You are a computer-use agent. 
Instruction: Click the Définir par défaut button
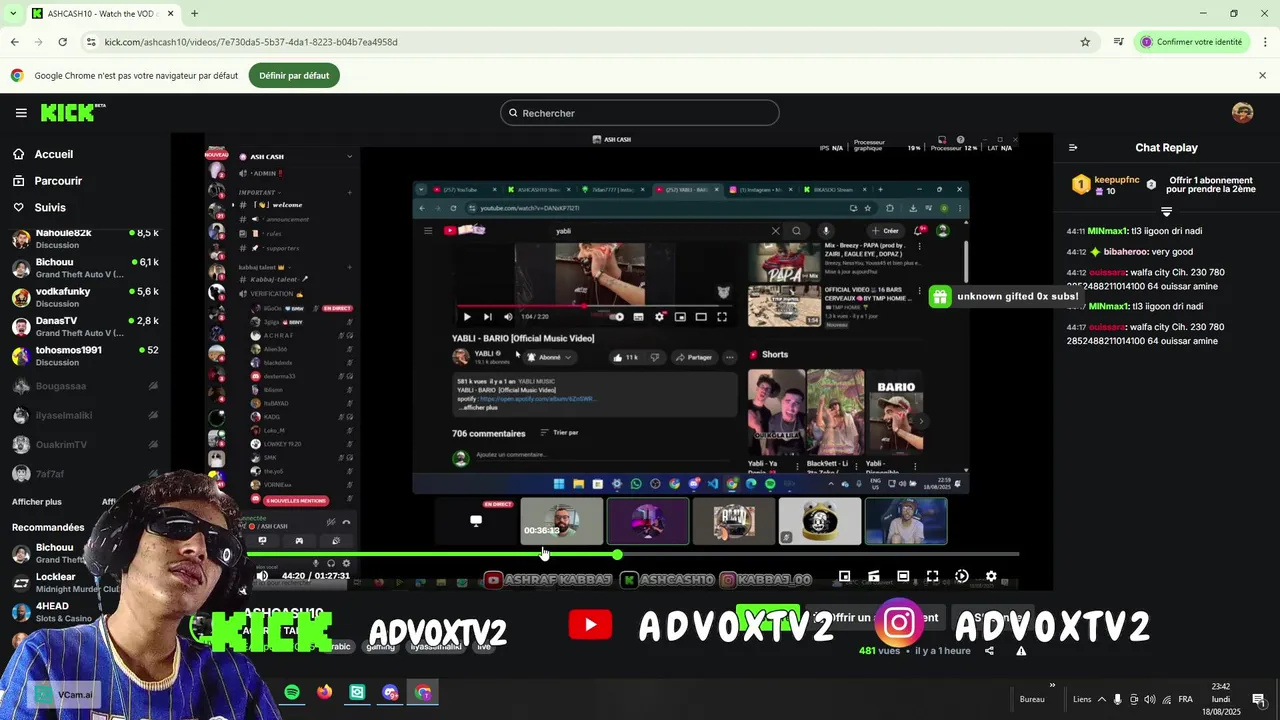click(x=294, y=76)
